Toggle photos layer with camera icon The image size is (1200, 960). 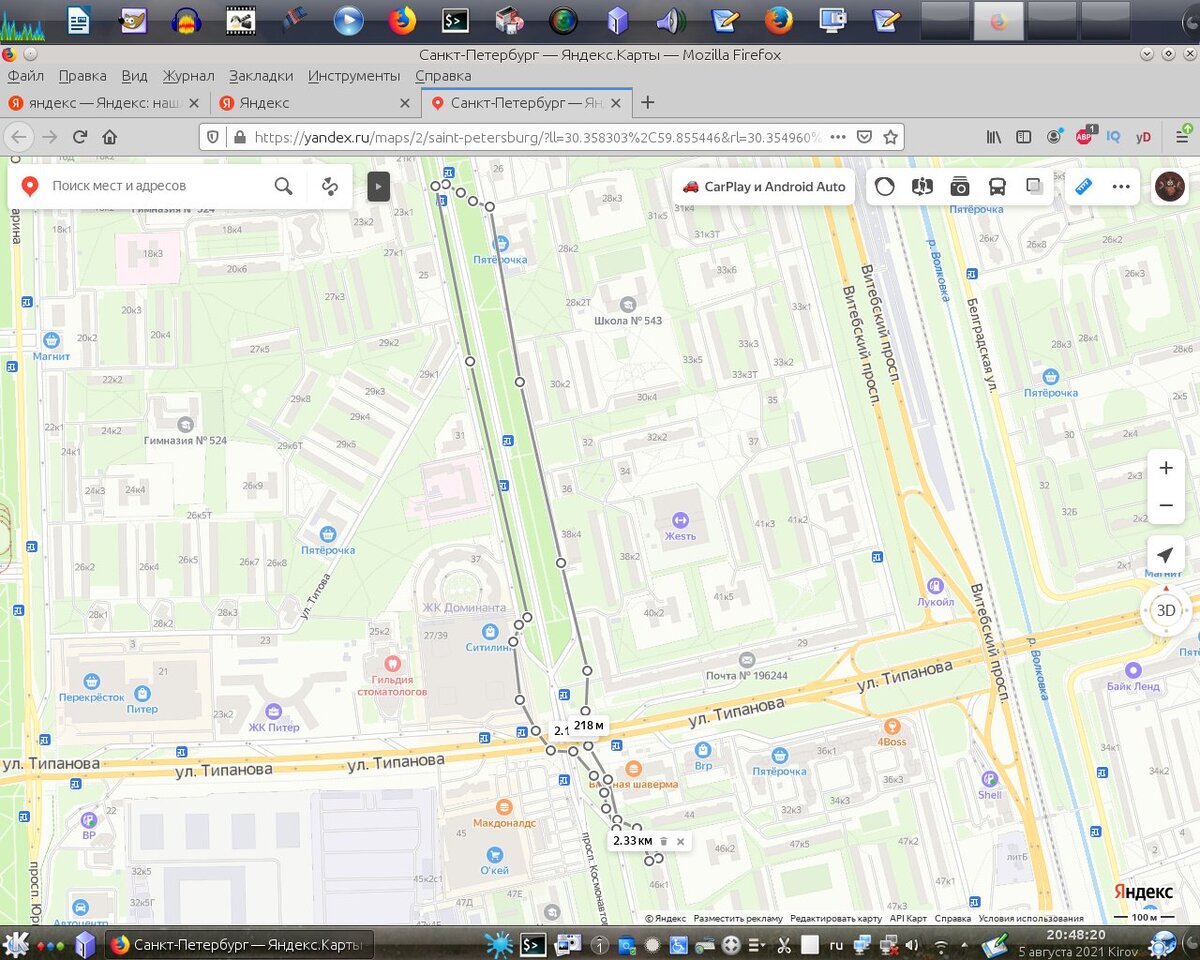tap(960, 186)
